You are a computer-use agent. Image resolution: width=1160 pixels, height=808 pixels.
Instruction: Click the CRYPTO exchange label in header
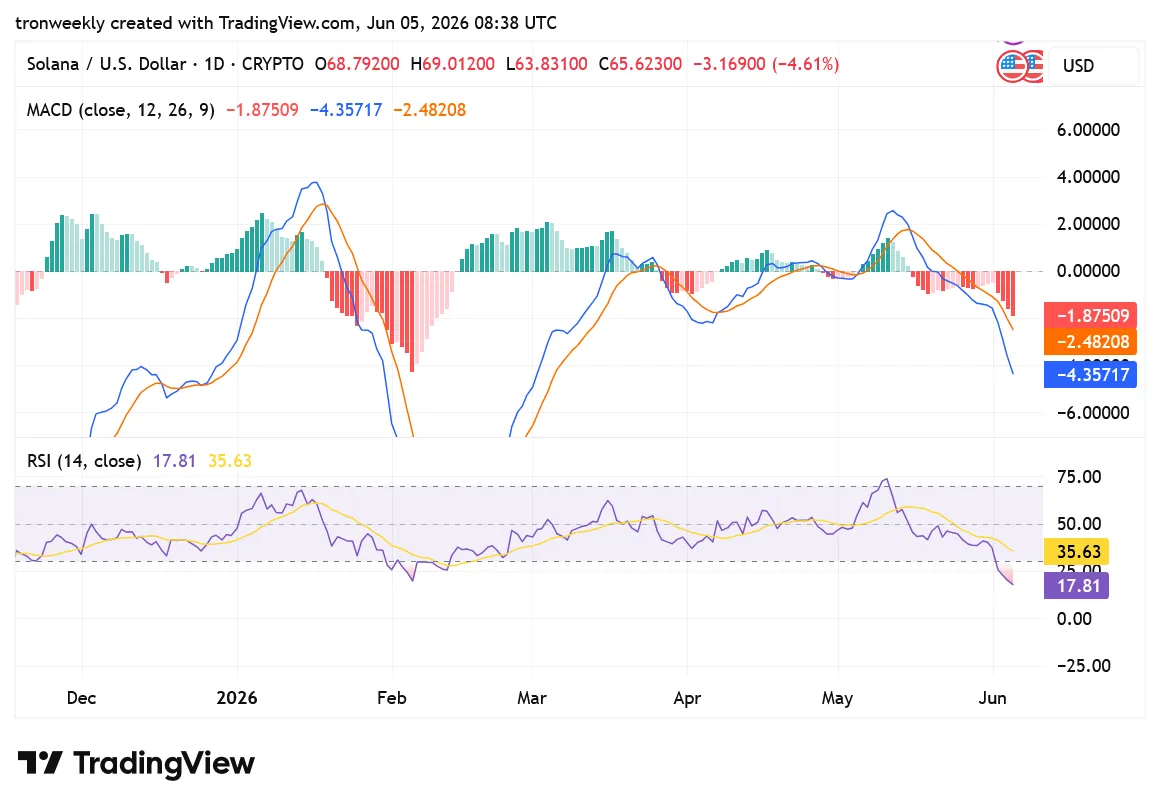point(273,64)
